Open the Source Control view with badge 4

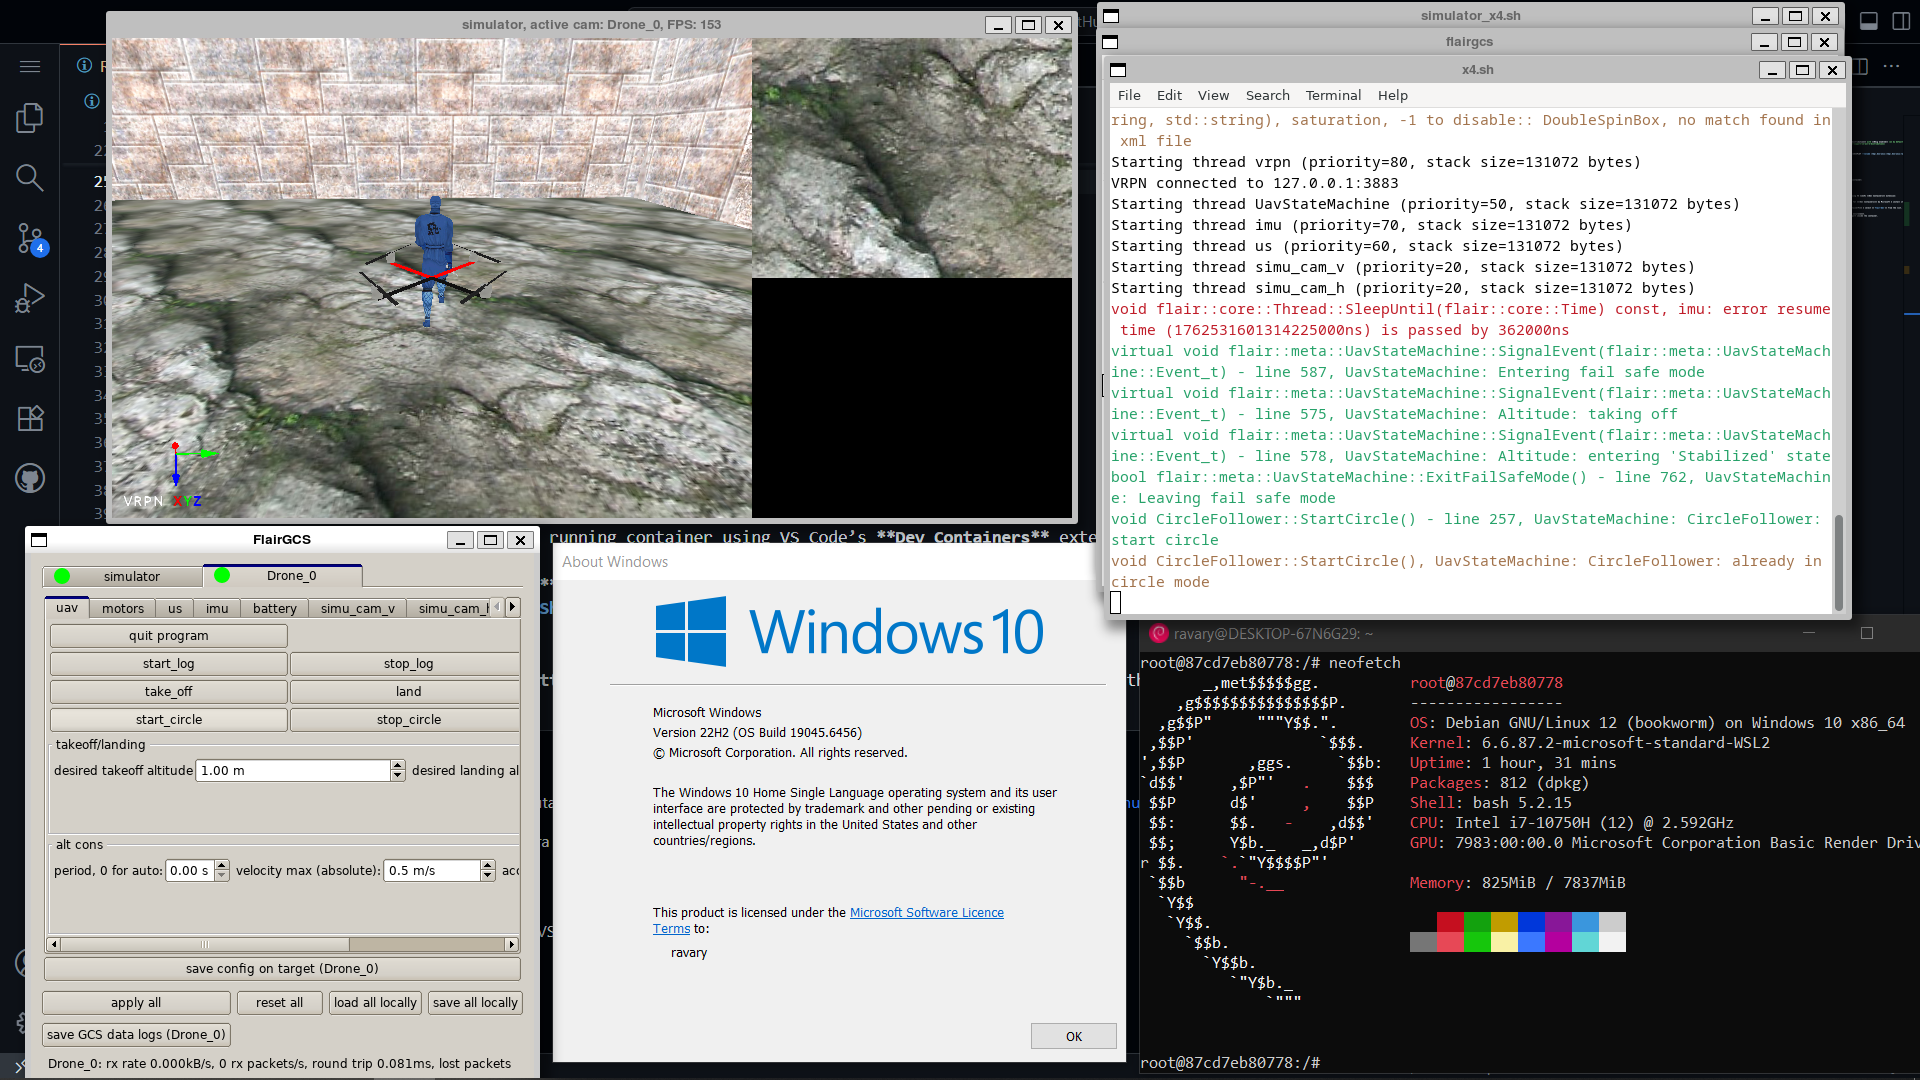tap(30, 238)
